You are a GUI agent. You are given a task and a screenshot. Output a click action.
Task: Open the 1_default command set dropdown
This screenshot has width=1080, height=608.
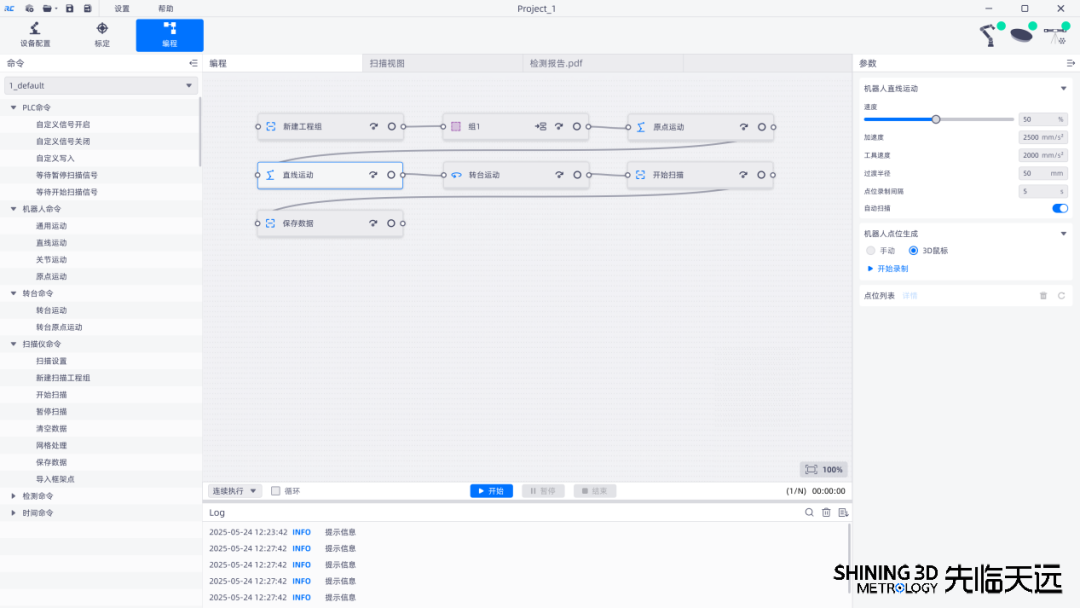(100, 86)
